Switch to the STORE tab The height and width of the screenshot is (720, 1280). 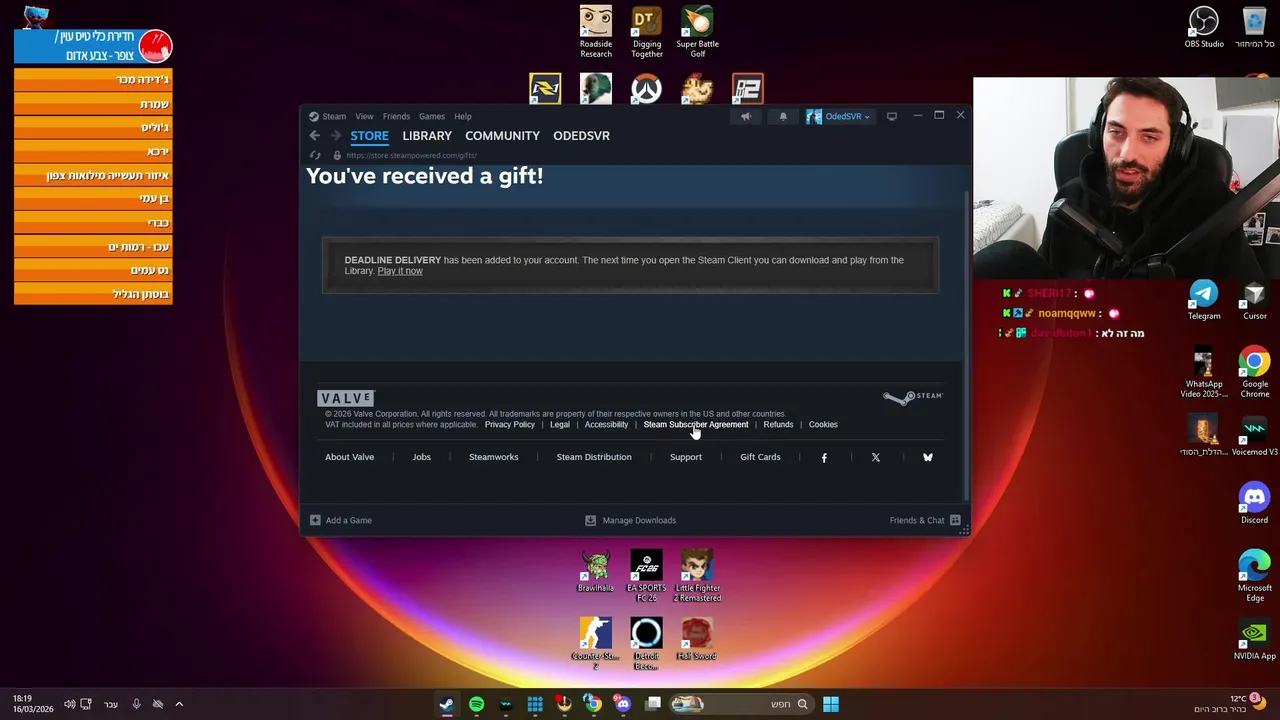369,135
